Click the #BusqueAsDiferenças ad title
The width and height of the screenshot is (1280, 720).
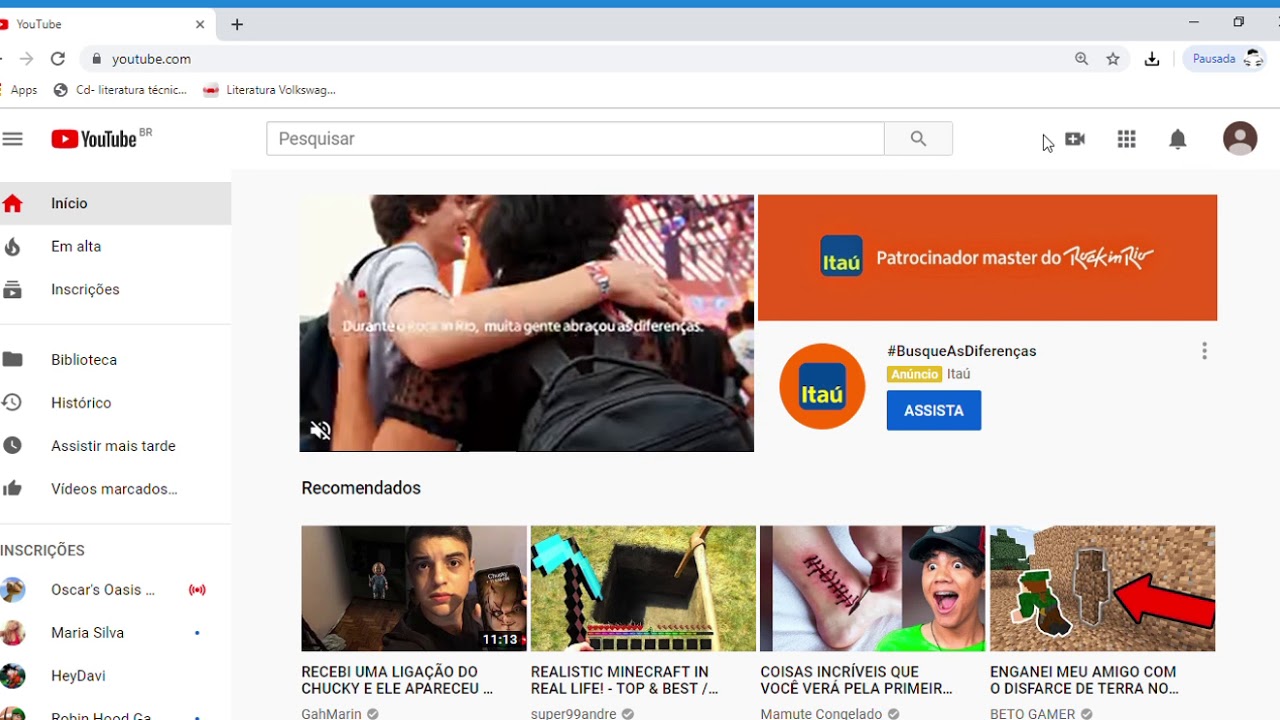tap(961, 351)
